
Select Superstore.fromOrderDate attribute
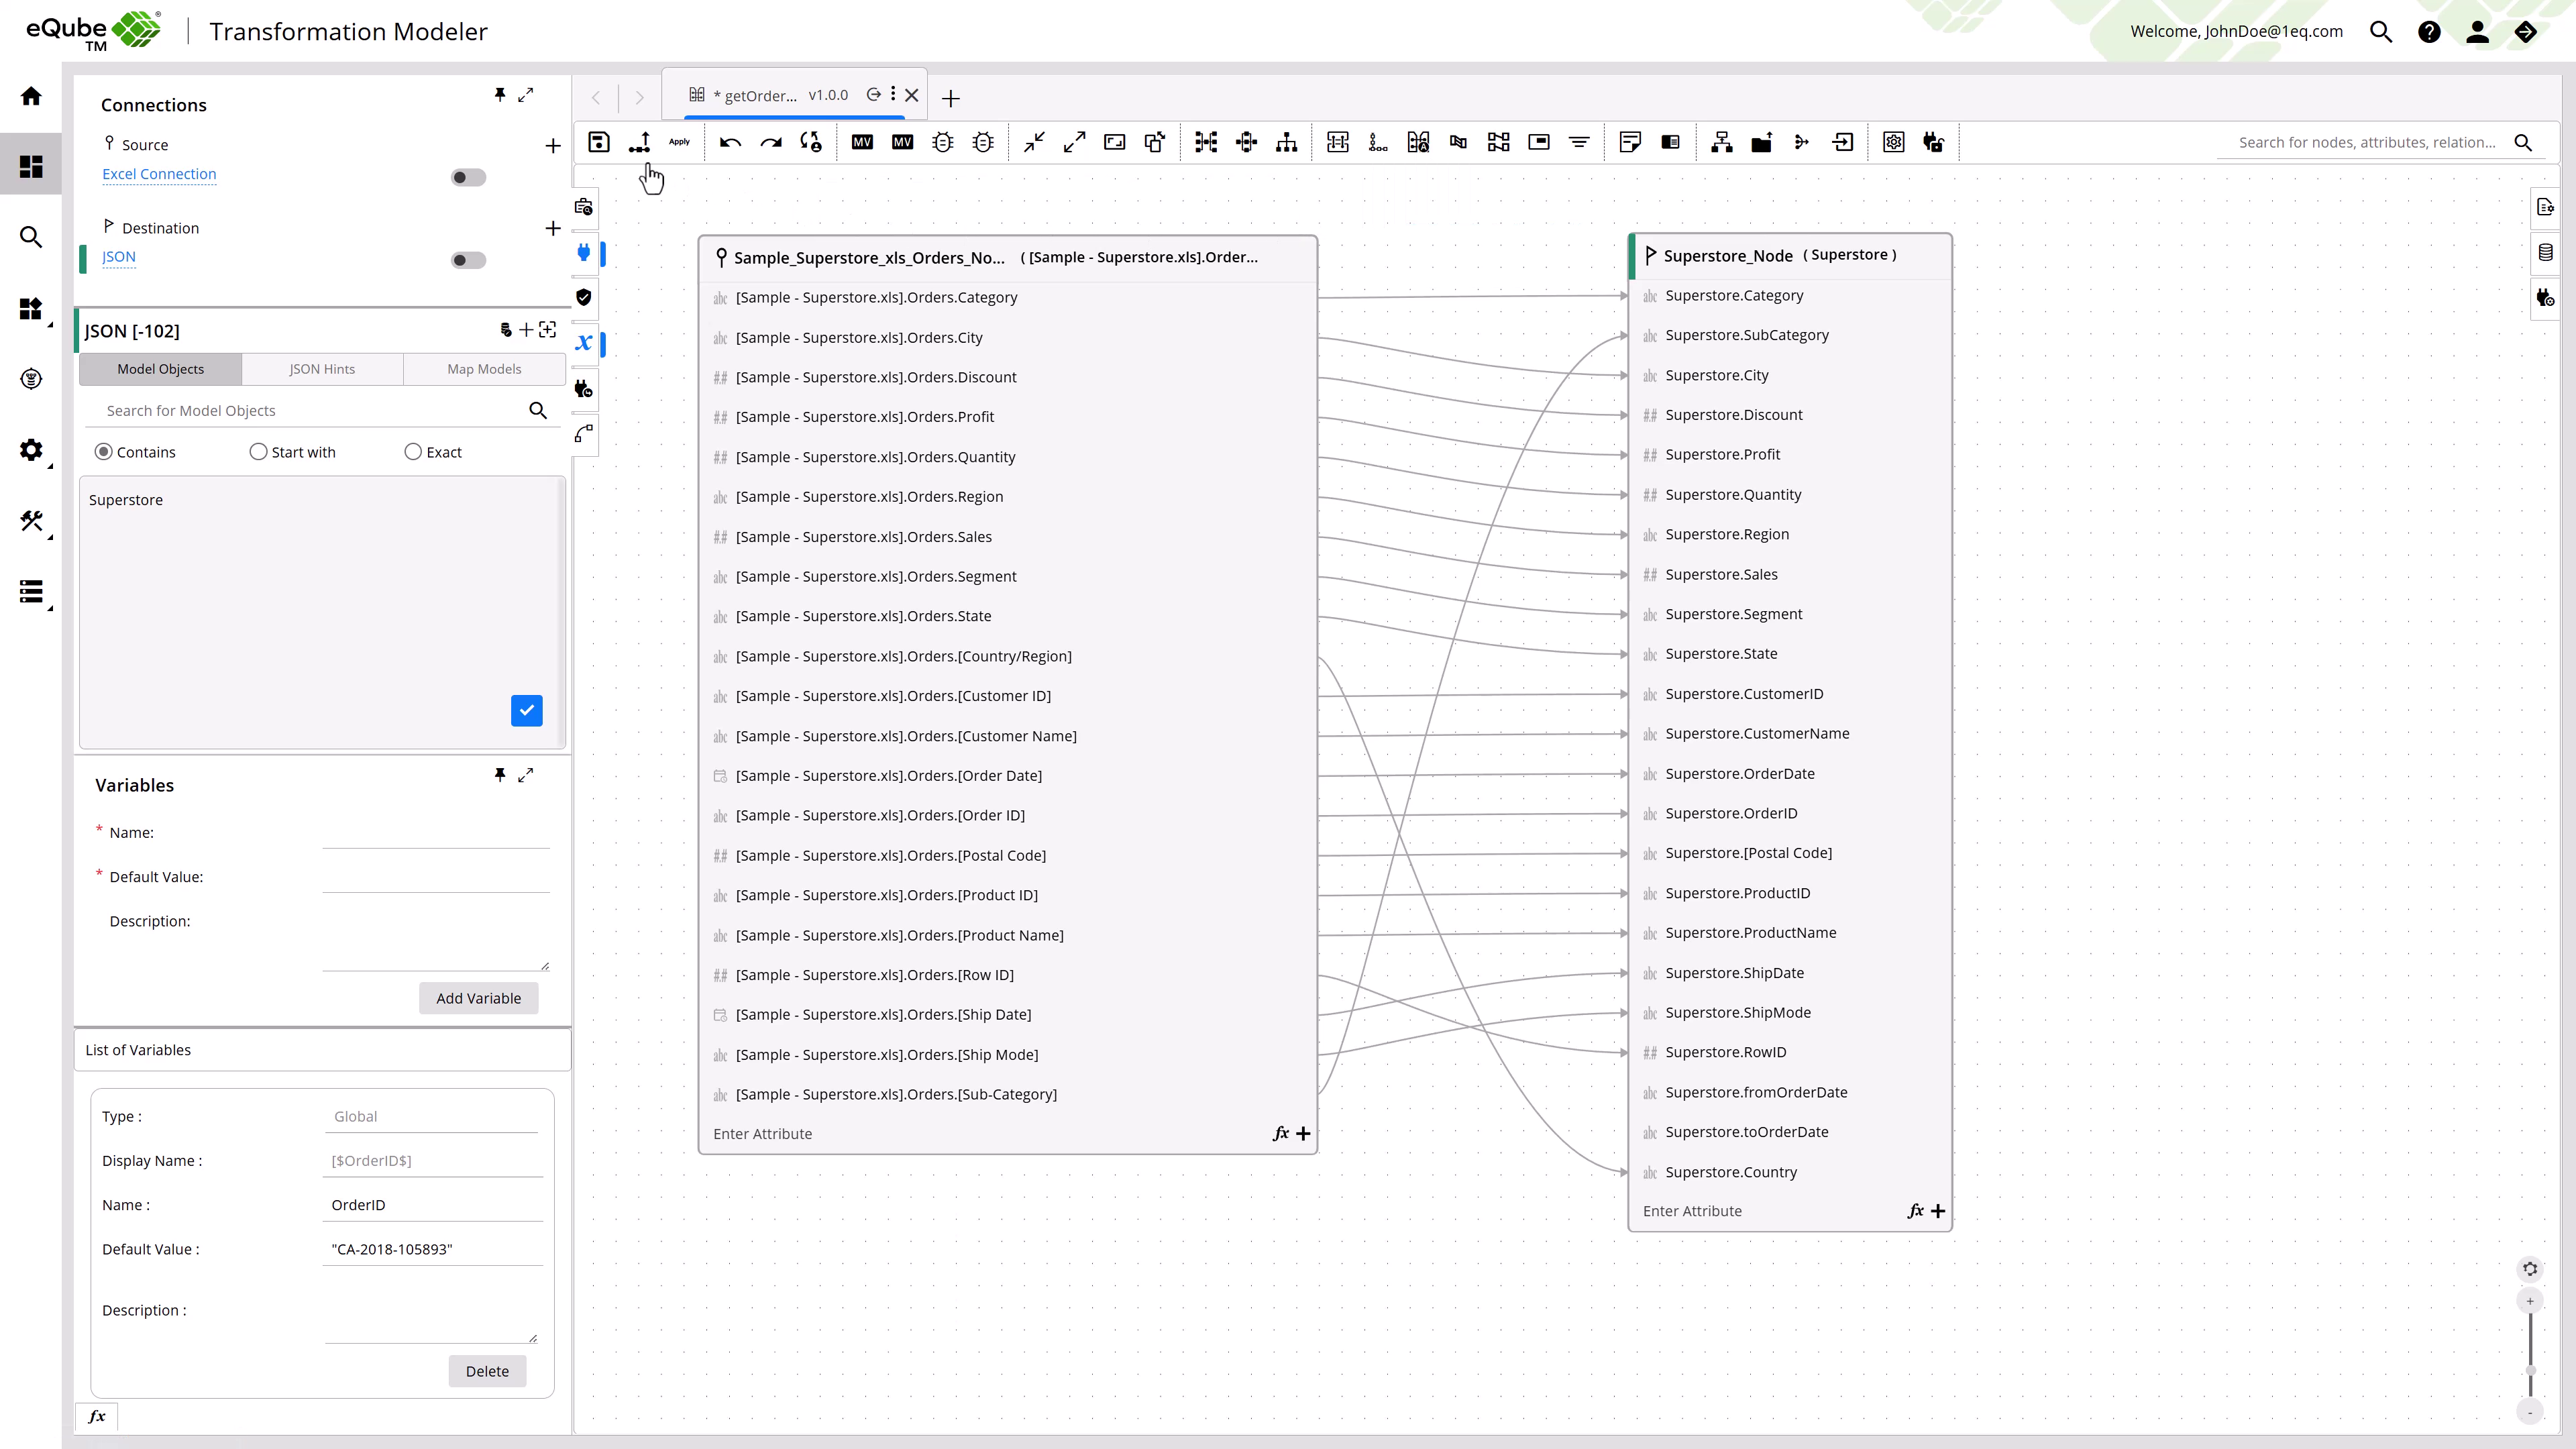tap(1755, 1093)
